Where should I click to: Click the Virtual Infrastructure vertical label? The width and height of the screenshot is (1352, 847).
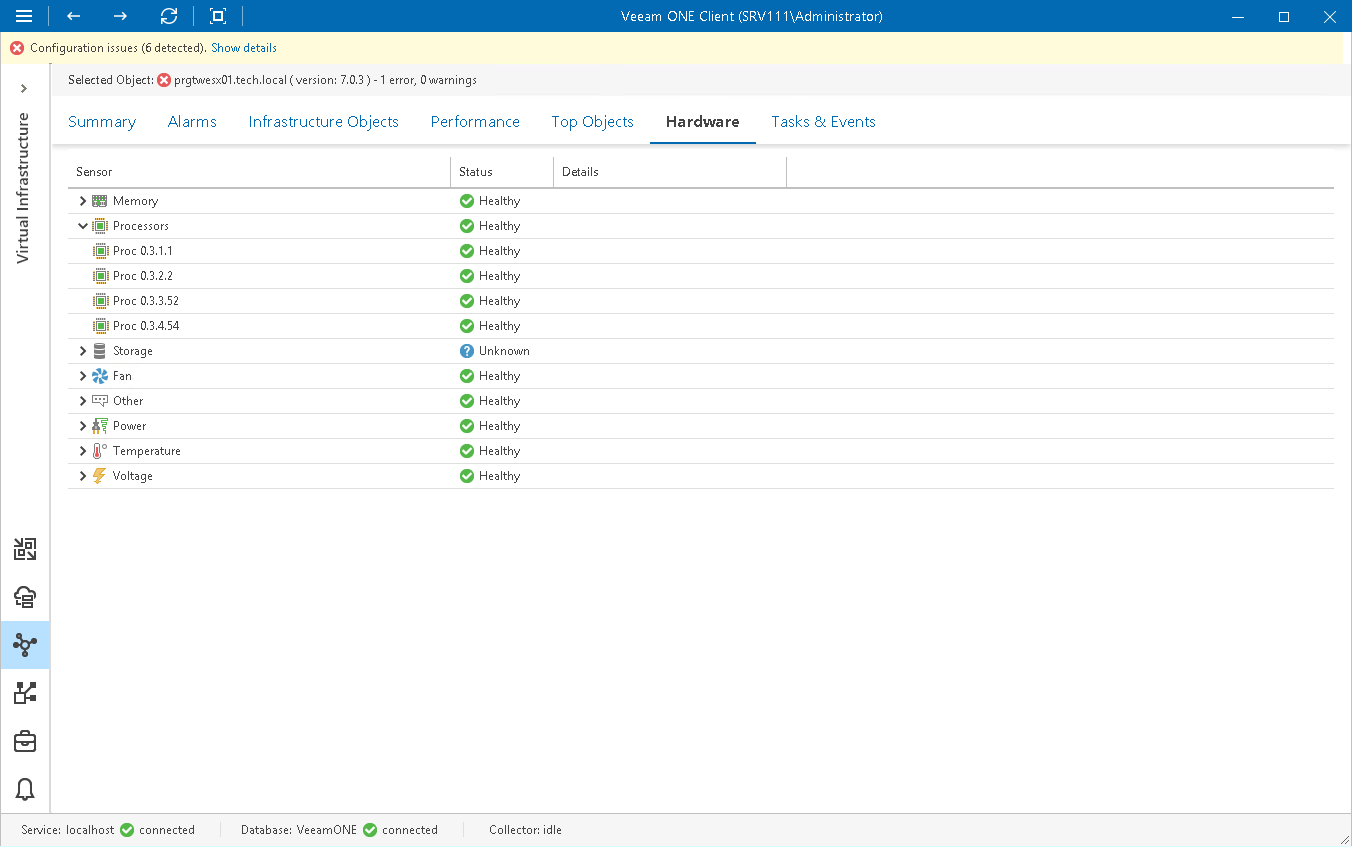(x=24, y=188)
